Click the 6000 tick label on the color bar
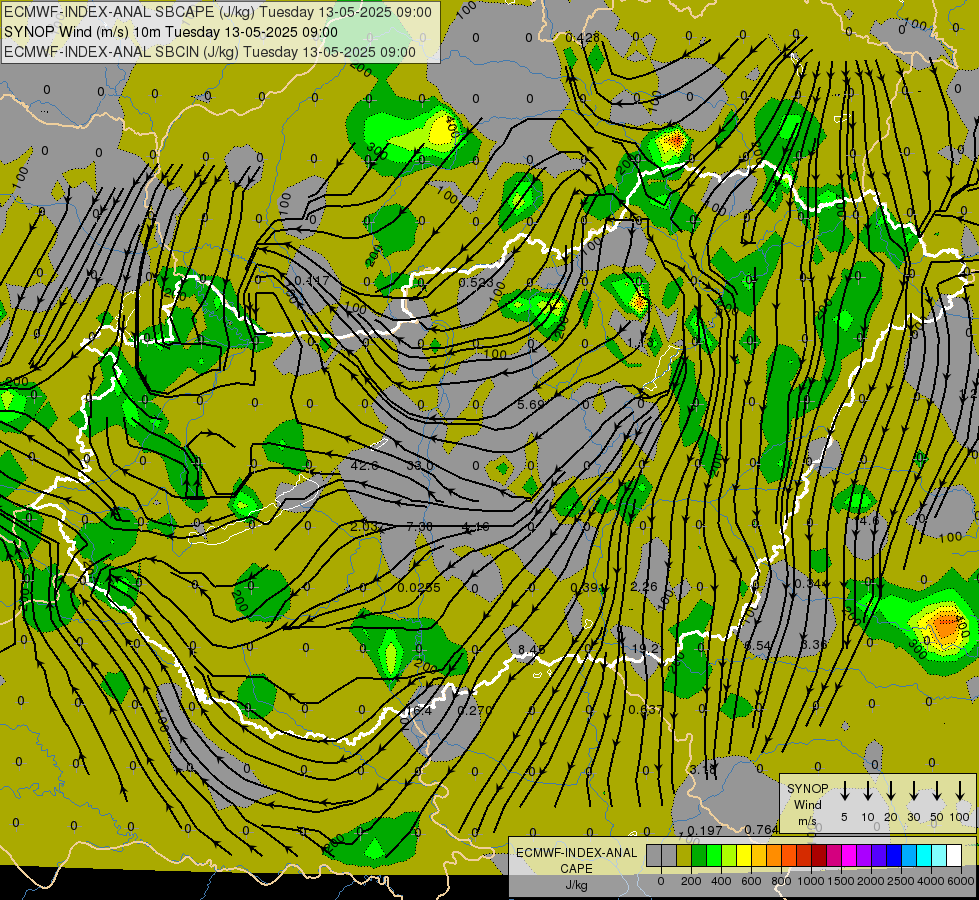 pyautogui.click(x=962, y=881)
